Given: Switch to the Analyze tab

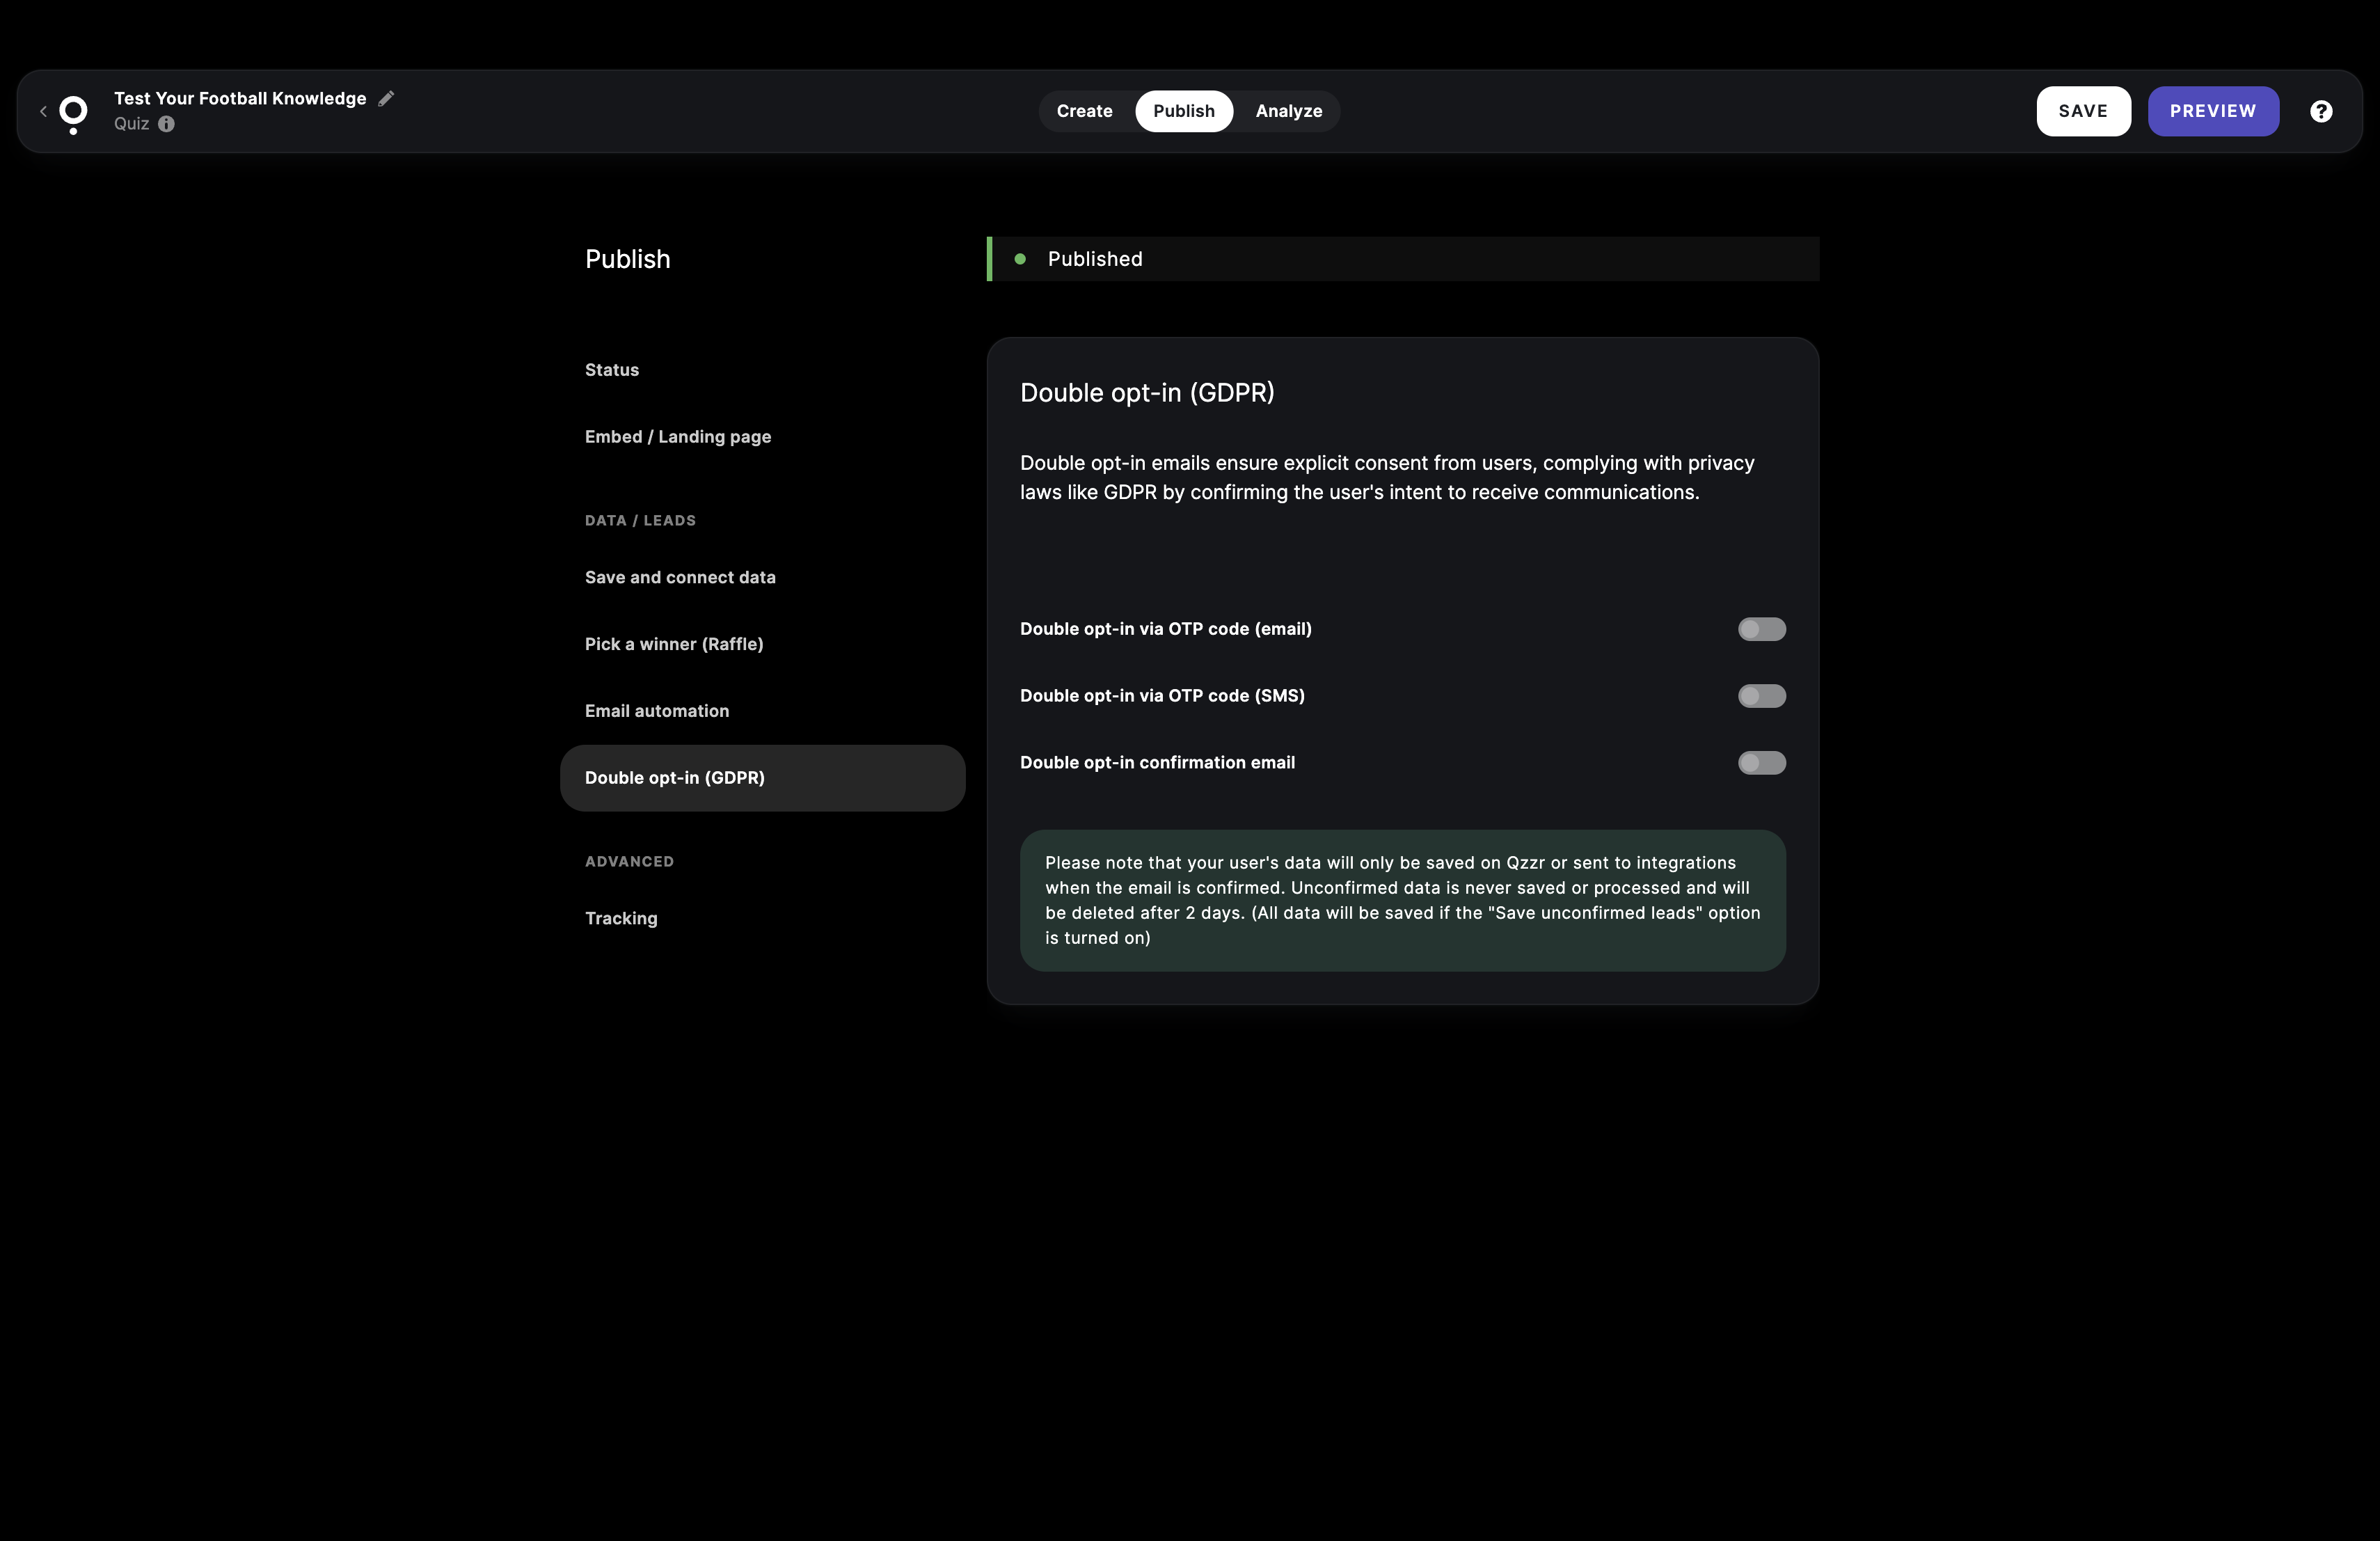Looking at the screenshot, I should point(1288,111).
